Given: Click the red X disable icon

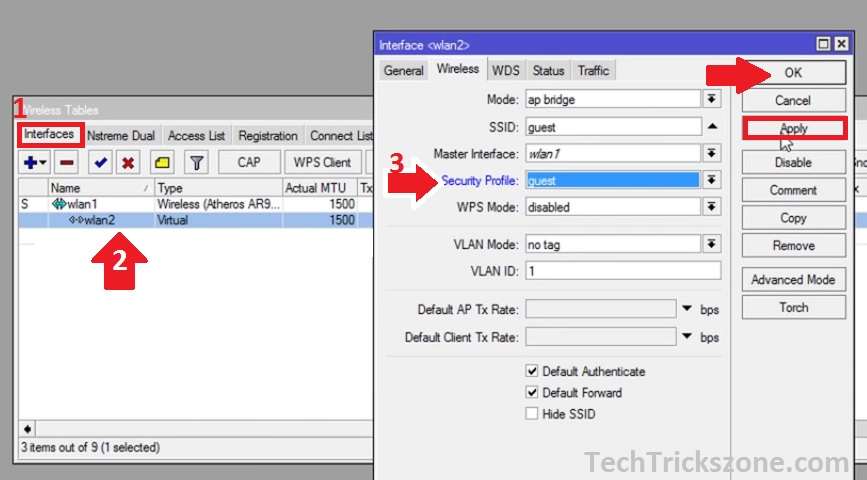Looking at the screenshot, I should click(128, 162).
